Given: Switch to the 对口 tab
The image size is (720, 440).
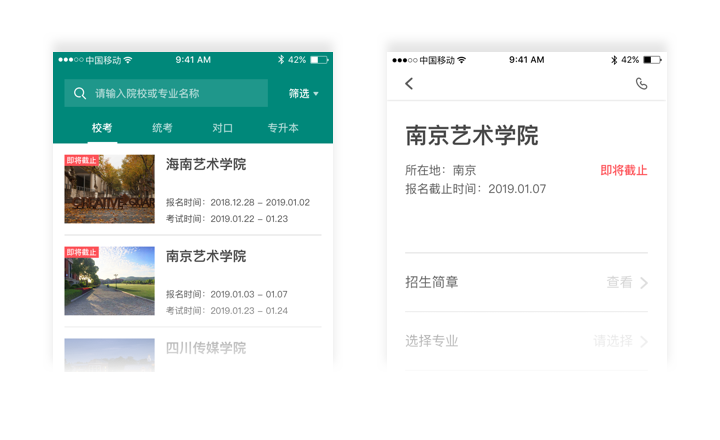Looking at the screenshot, I should point(222,128).
